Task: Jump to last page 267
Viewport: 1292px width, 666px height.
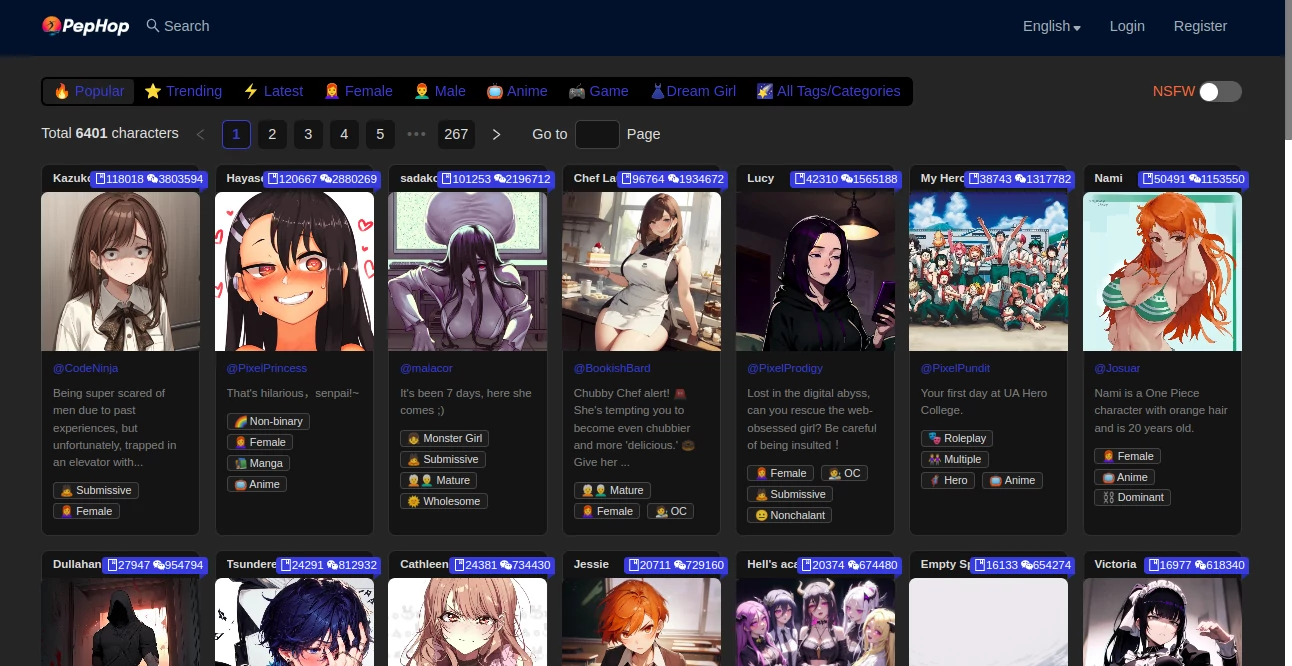Action: pos(456,134)
